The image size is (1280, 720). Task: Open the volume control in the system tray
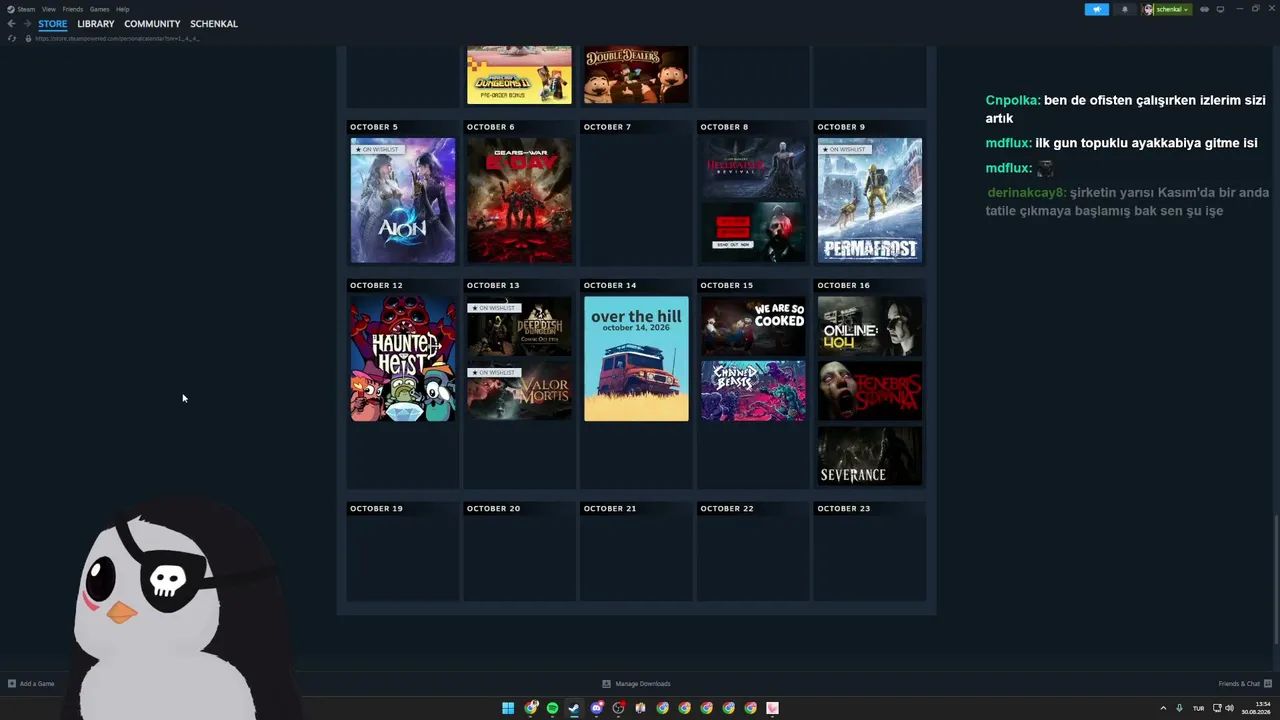(x=1229, y=708)
